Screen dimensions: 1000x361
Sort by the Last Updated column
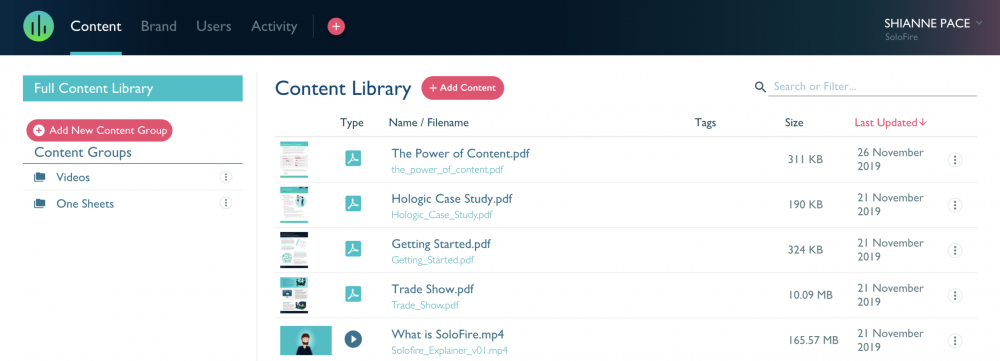pyautogui.click(x=890, y=122)
